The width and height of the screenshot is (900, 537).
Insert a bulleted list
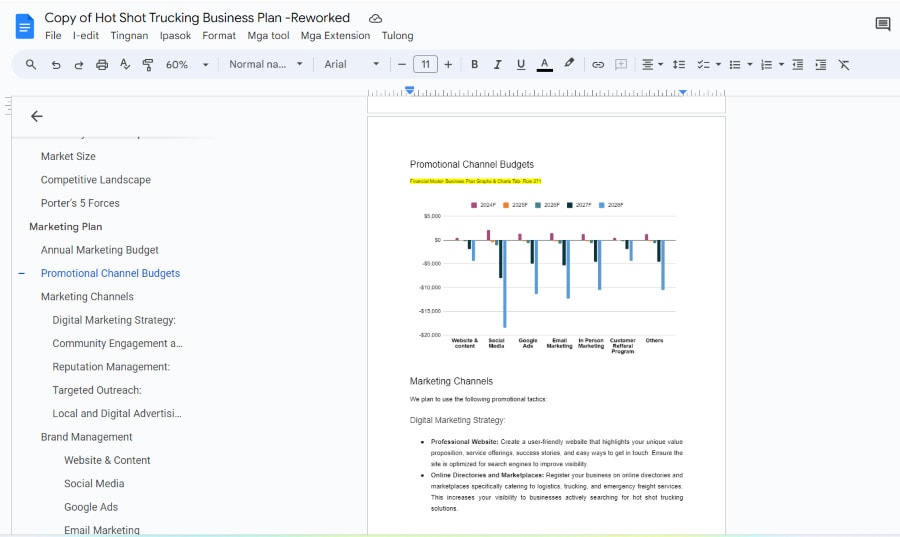click(x=735, y=65)
